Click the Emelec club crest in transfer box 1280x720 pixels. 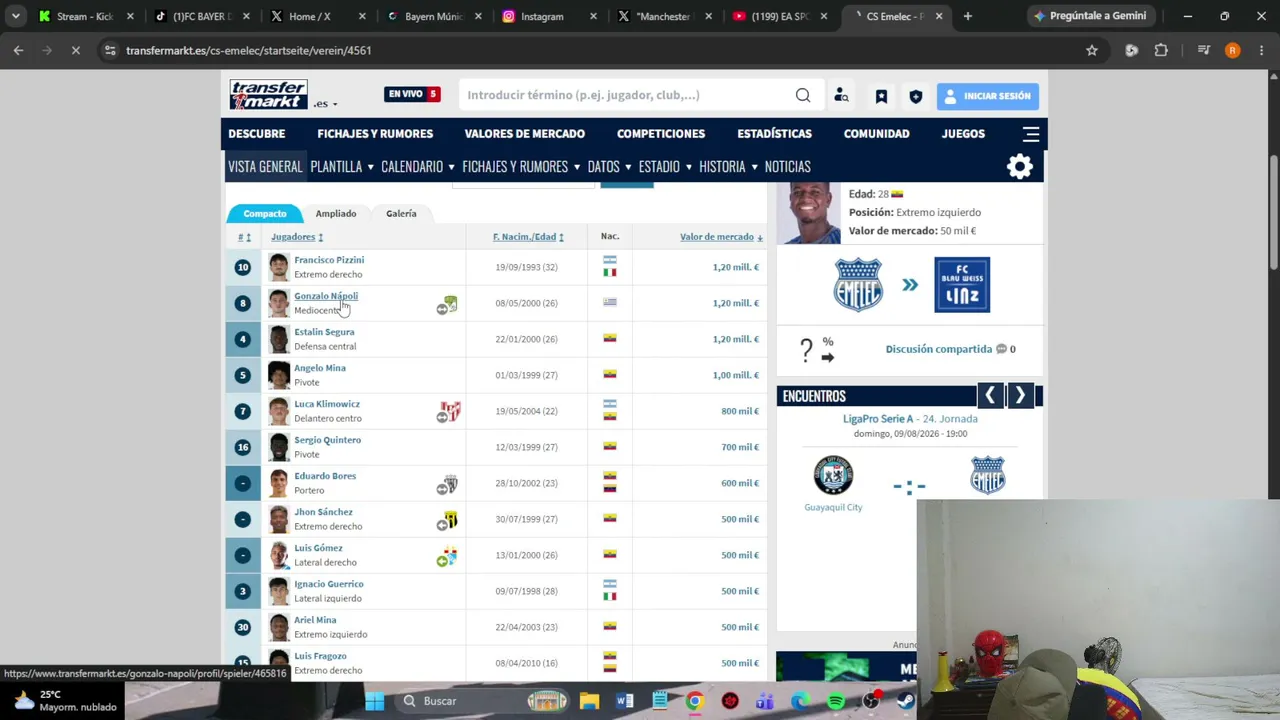[x=858, y=285]
